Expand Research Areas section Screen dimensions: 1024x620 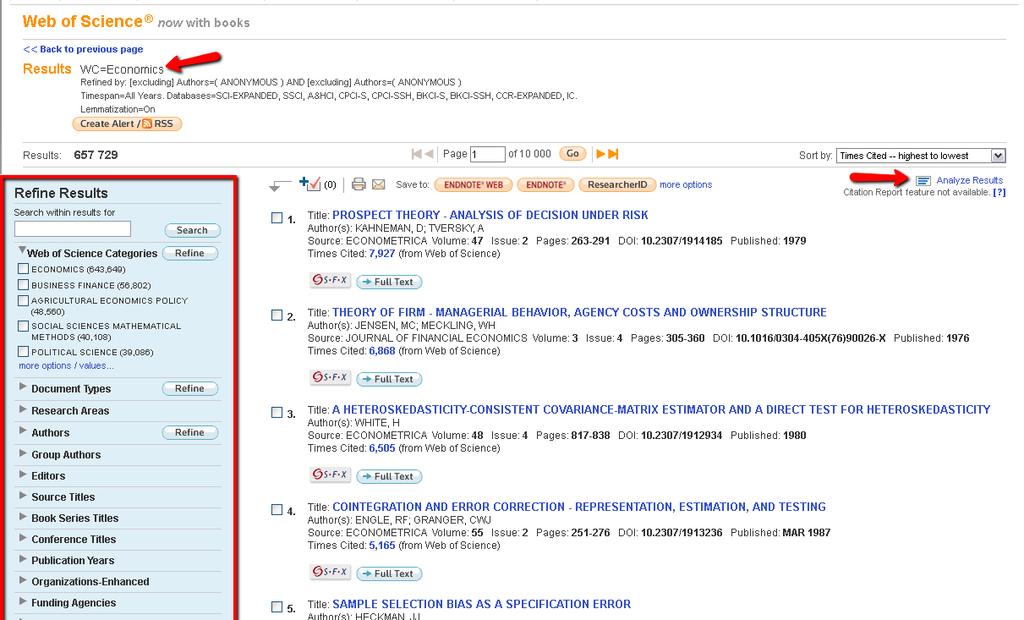point(23,409)
